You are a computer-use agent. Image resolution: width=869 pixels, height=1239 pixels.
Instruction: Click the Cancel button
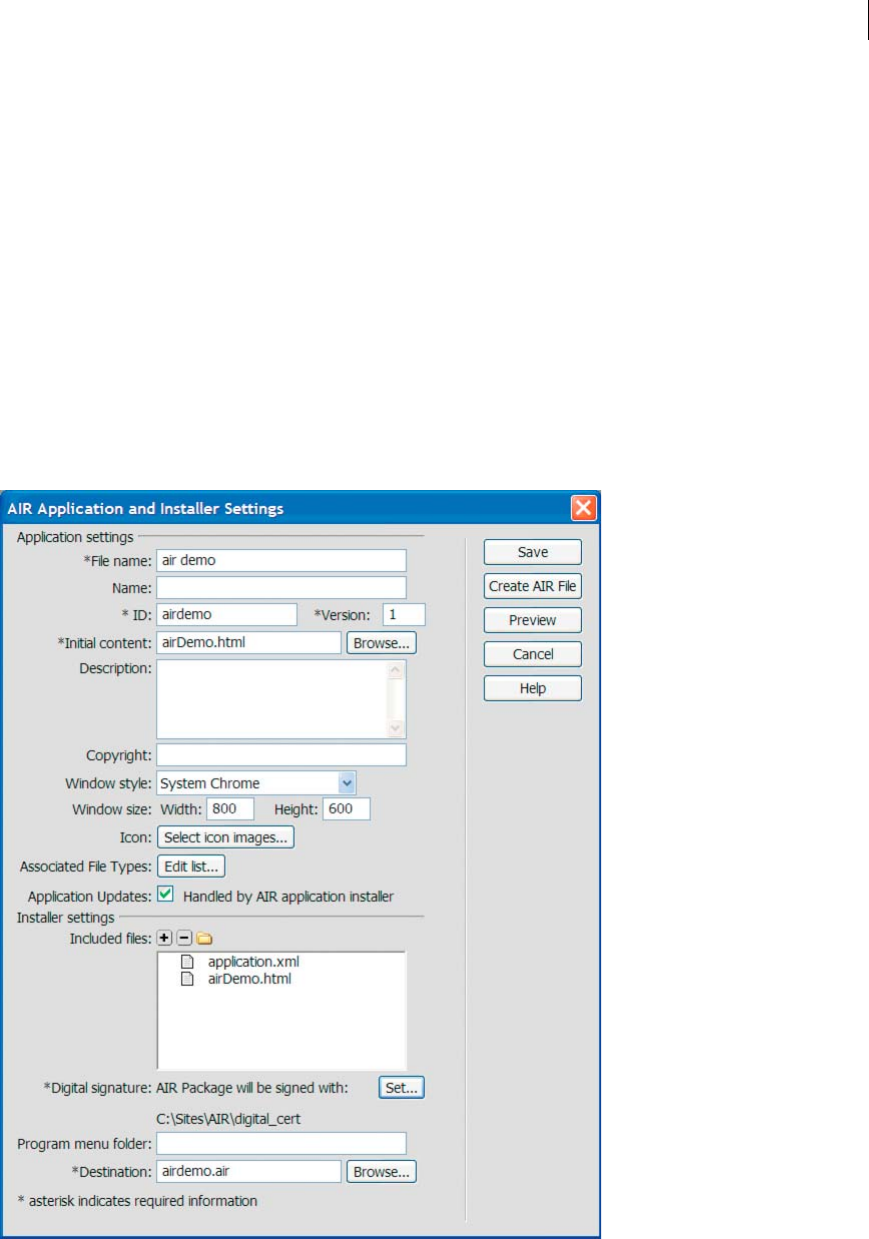533,654
